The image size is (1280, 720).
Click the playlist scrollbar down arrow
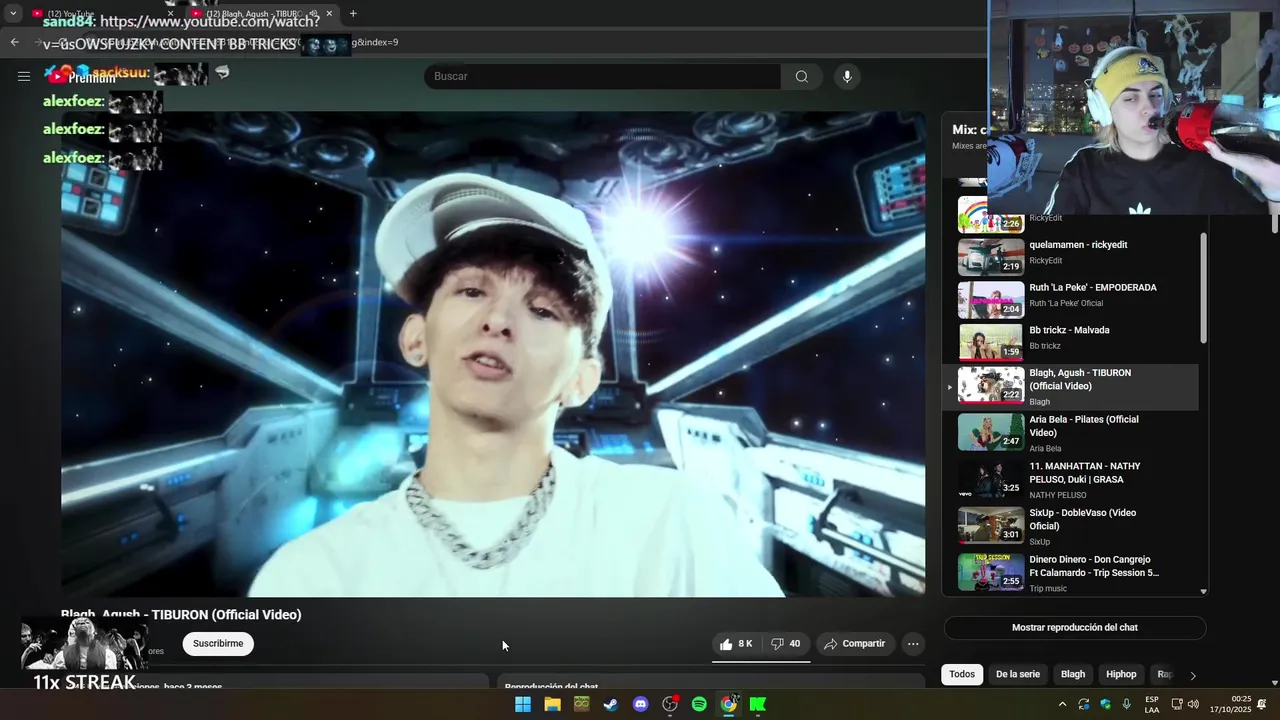[x=1203, y=591]
